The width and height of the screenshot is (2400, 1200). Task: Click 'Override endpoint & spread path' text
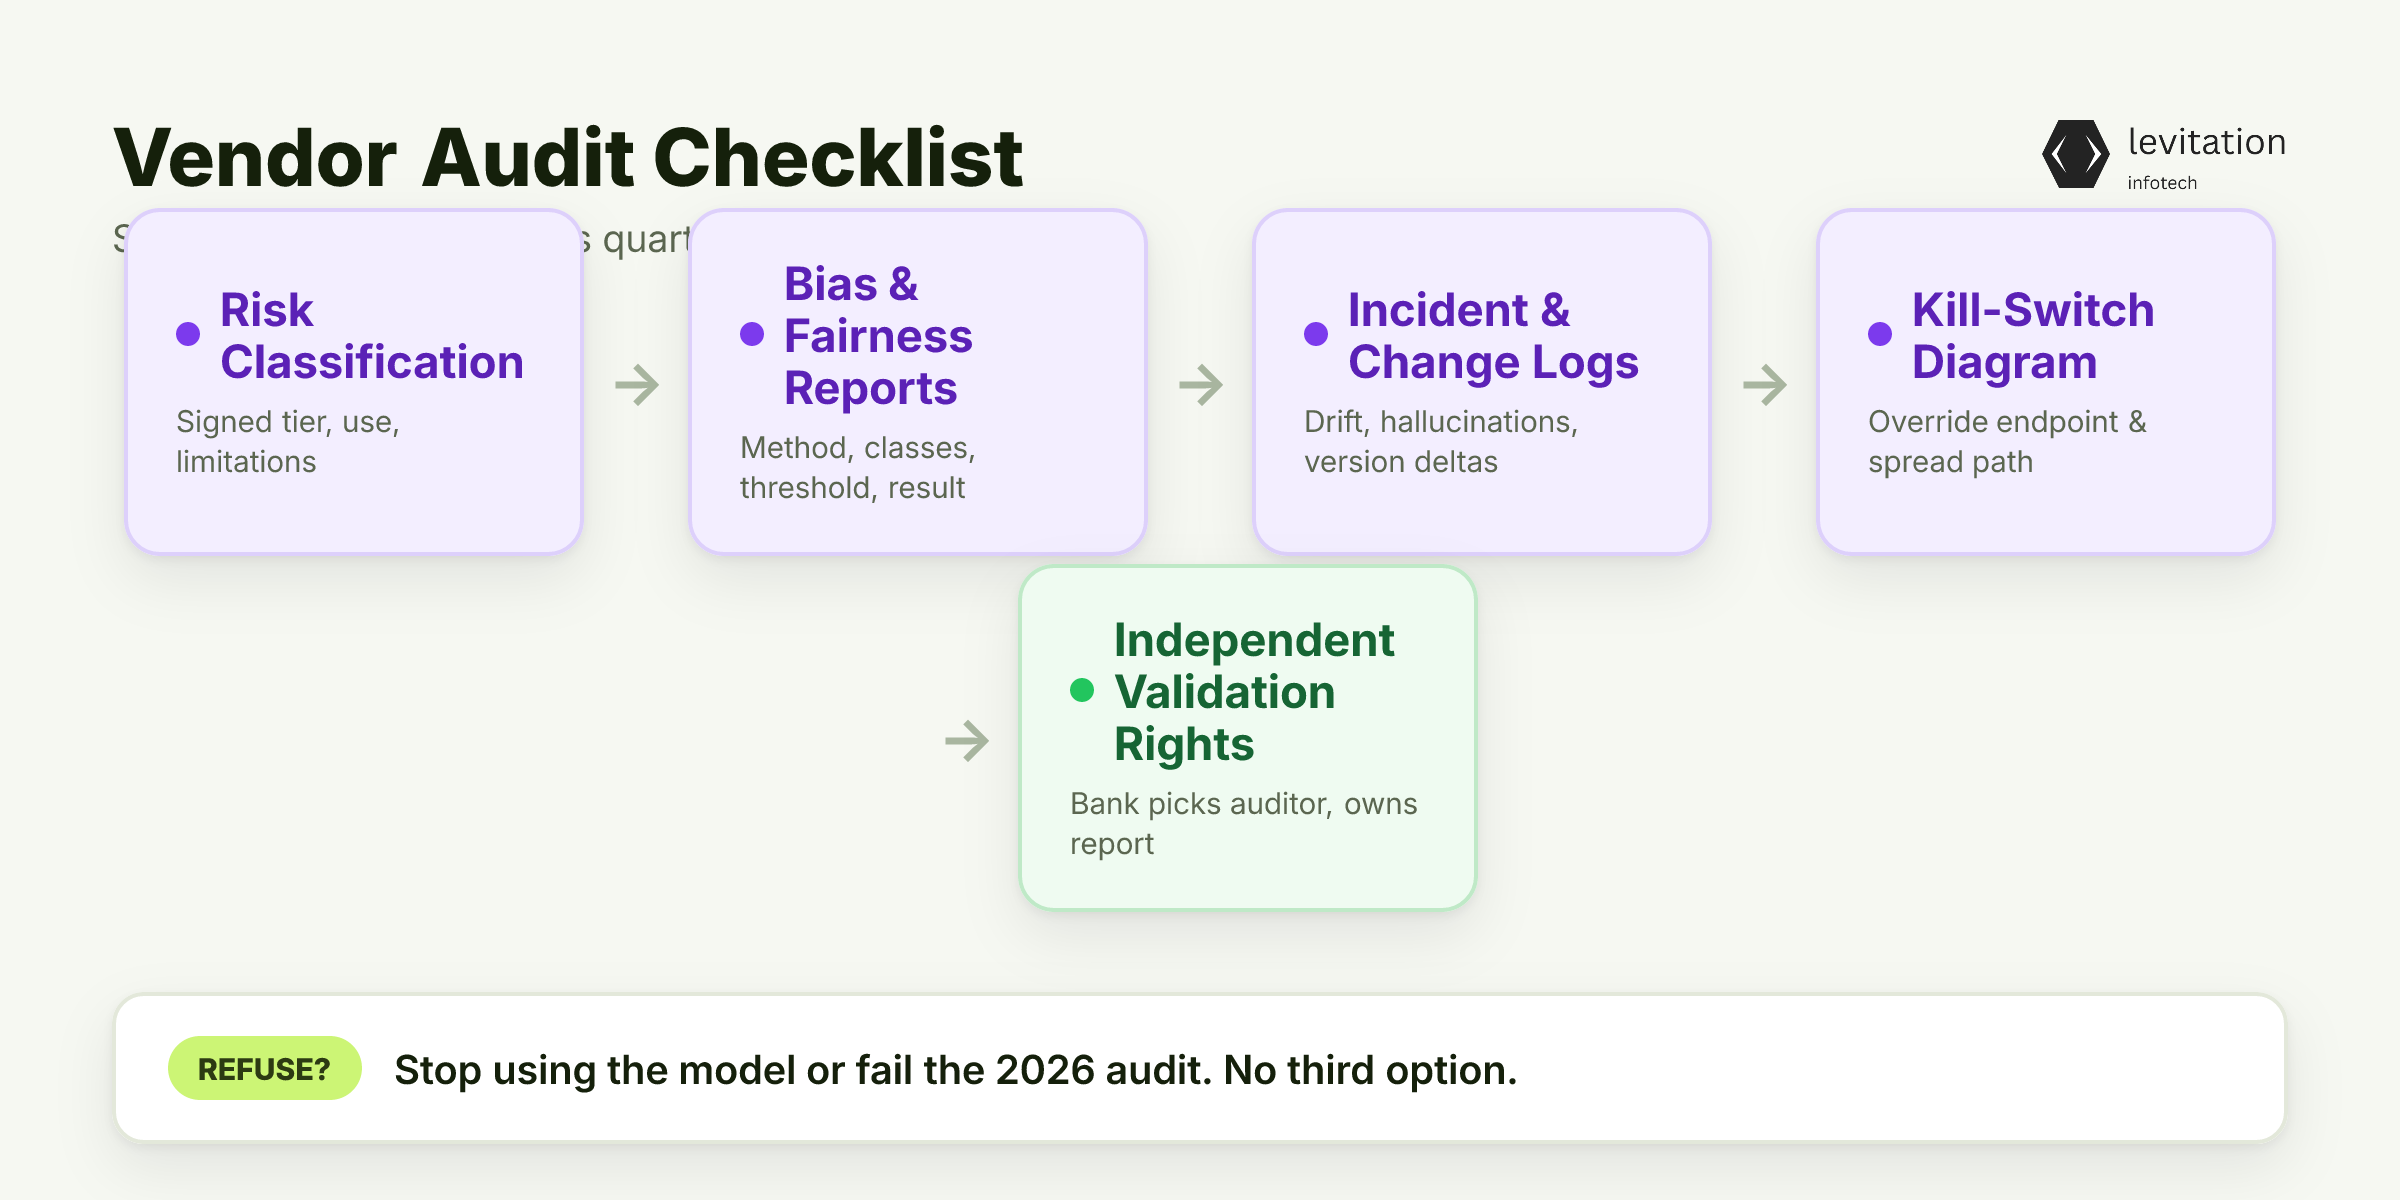2007,442
